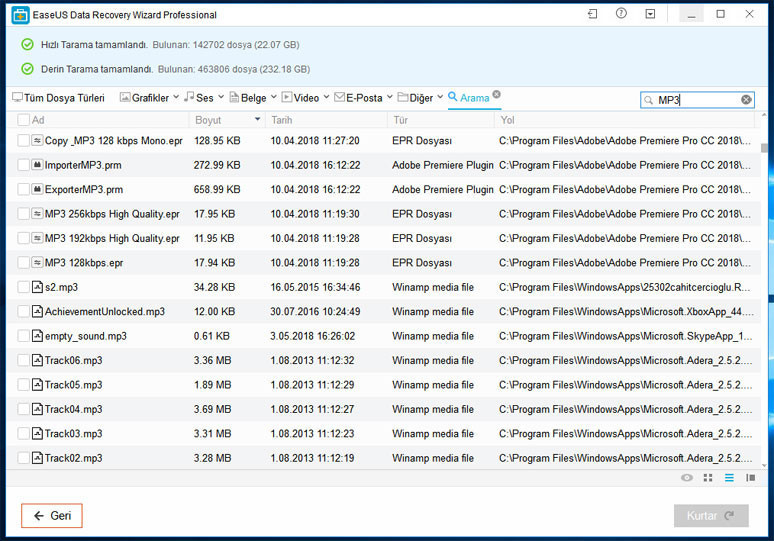Click file icon of Track02.mp3
Viewport: 774px width, 541px height.
pyautogui.click(x=37, y=458)
